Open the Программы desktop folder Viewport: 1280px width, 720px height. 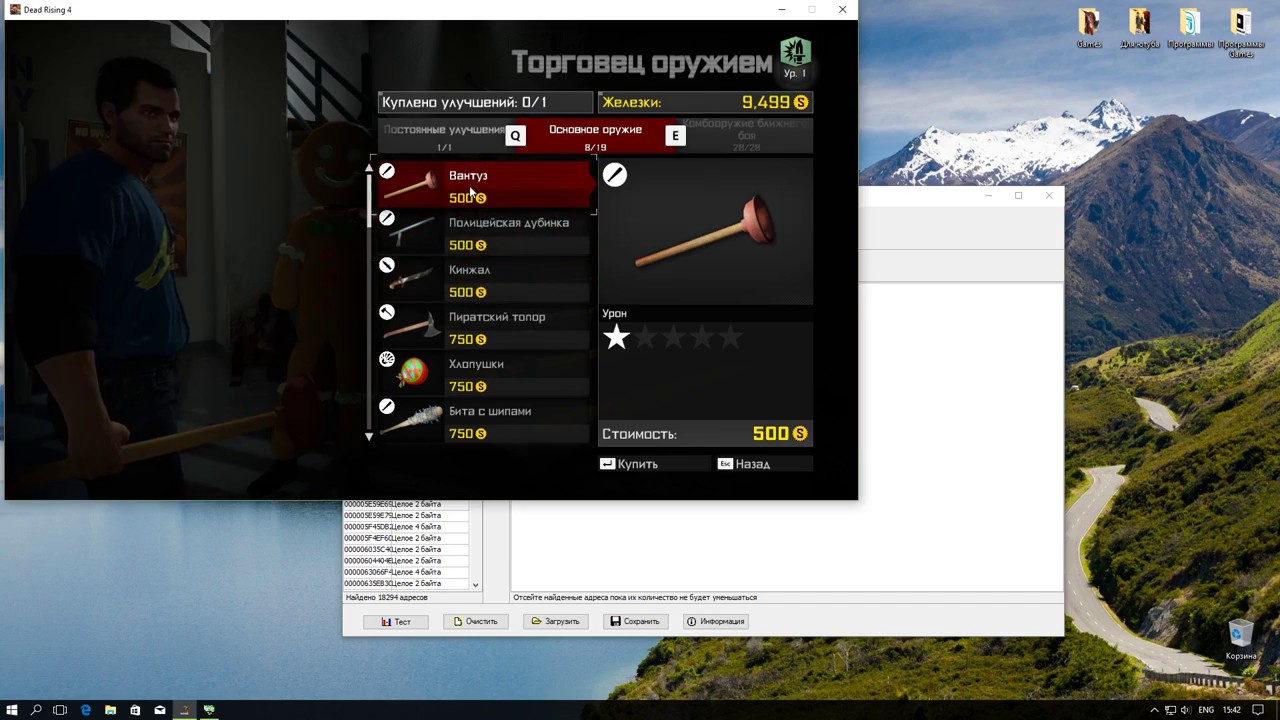coord(1189,28)
